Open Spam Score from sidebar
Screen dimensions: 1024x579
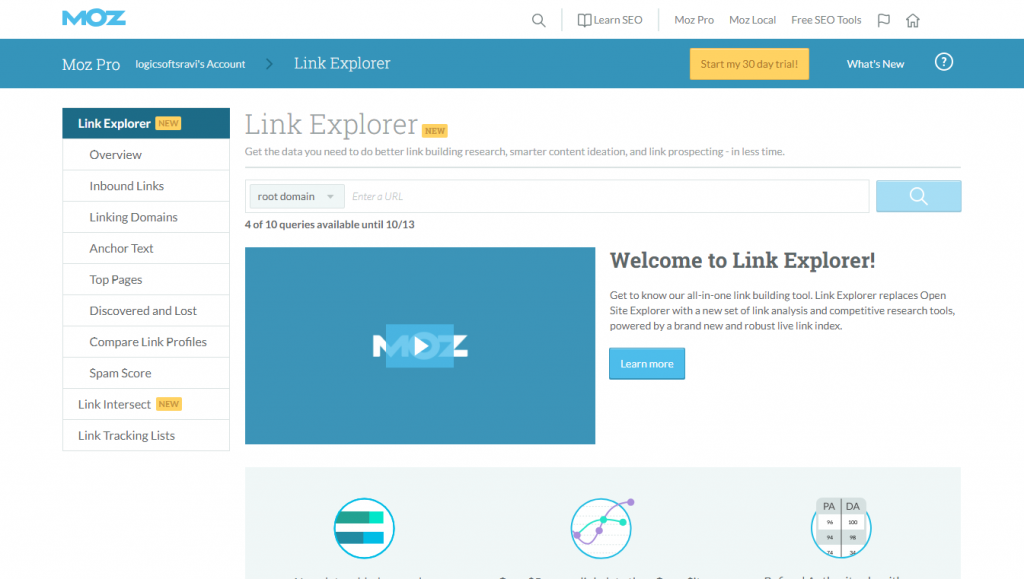pos(120,373)
